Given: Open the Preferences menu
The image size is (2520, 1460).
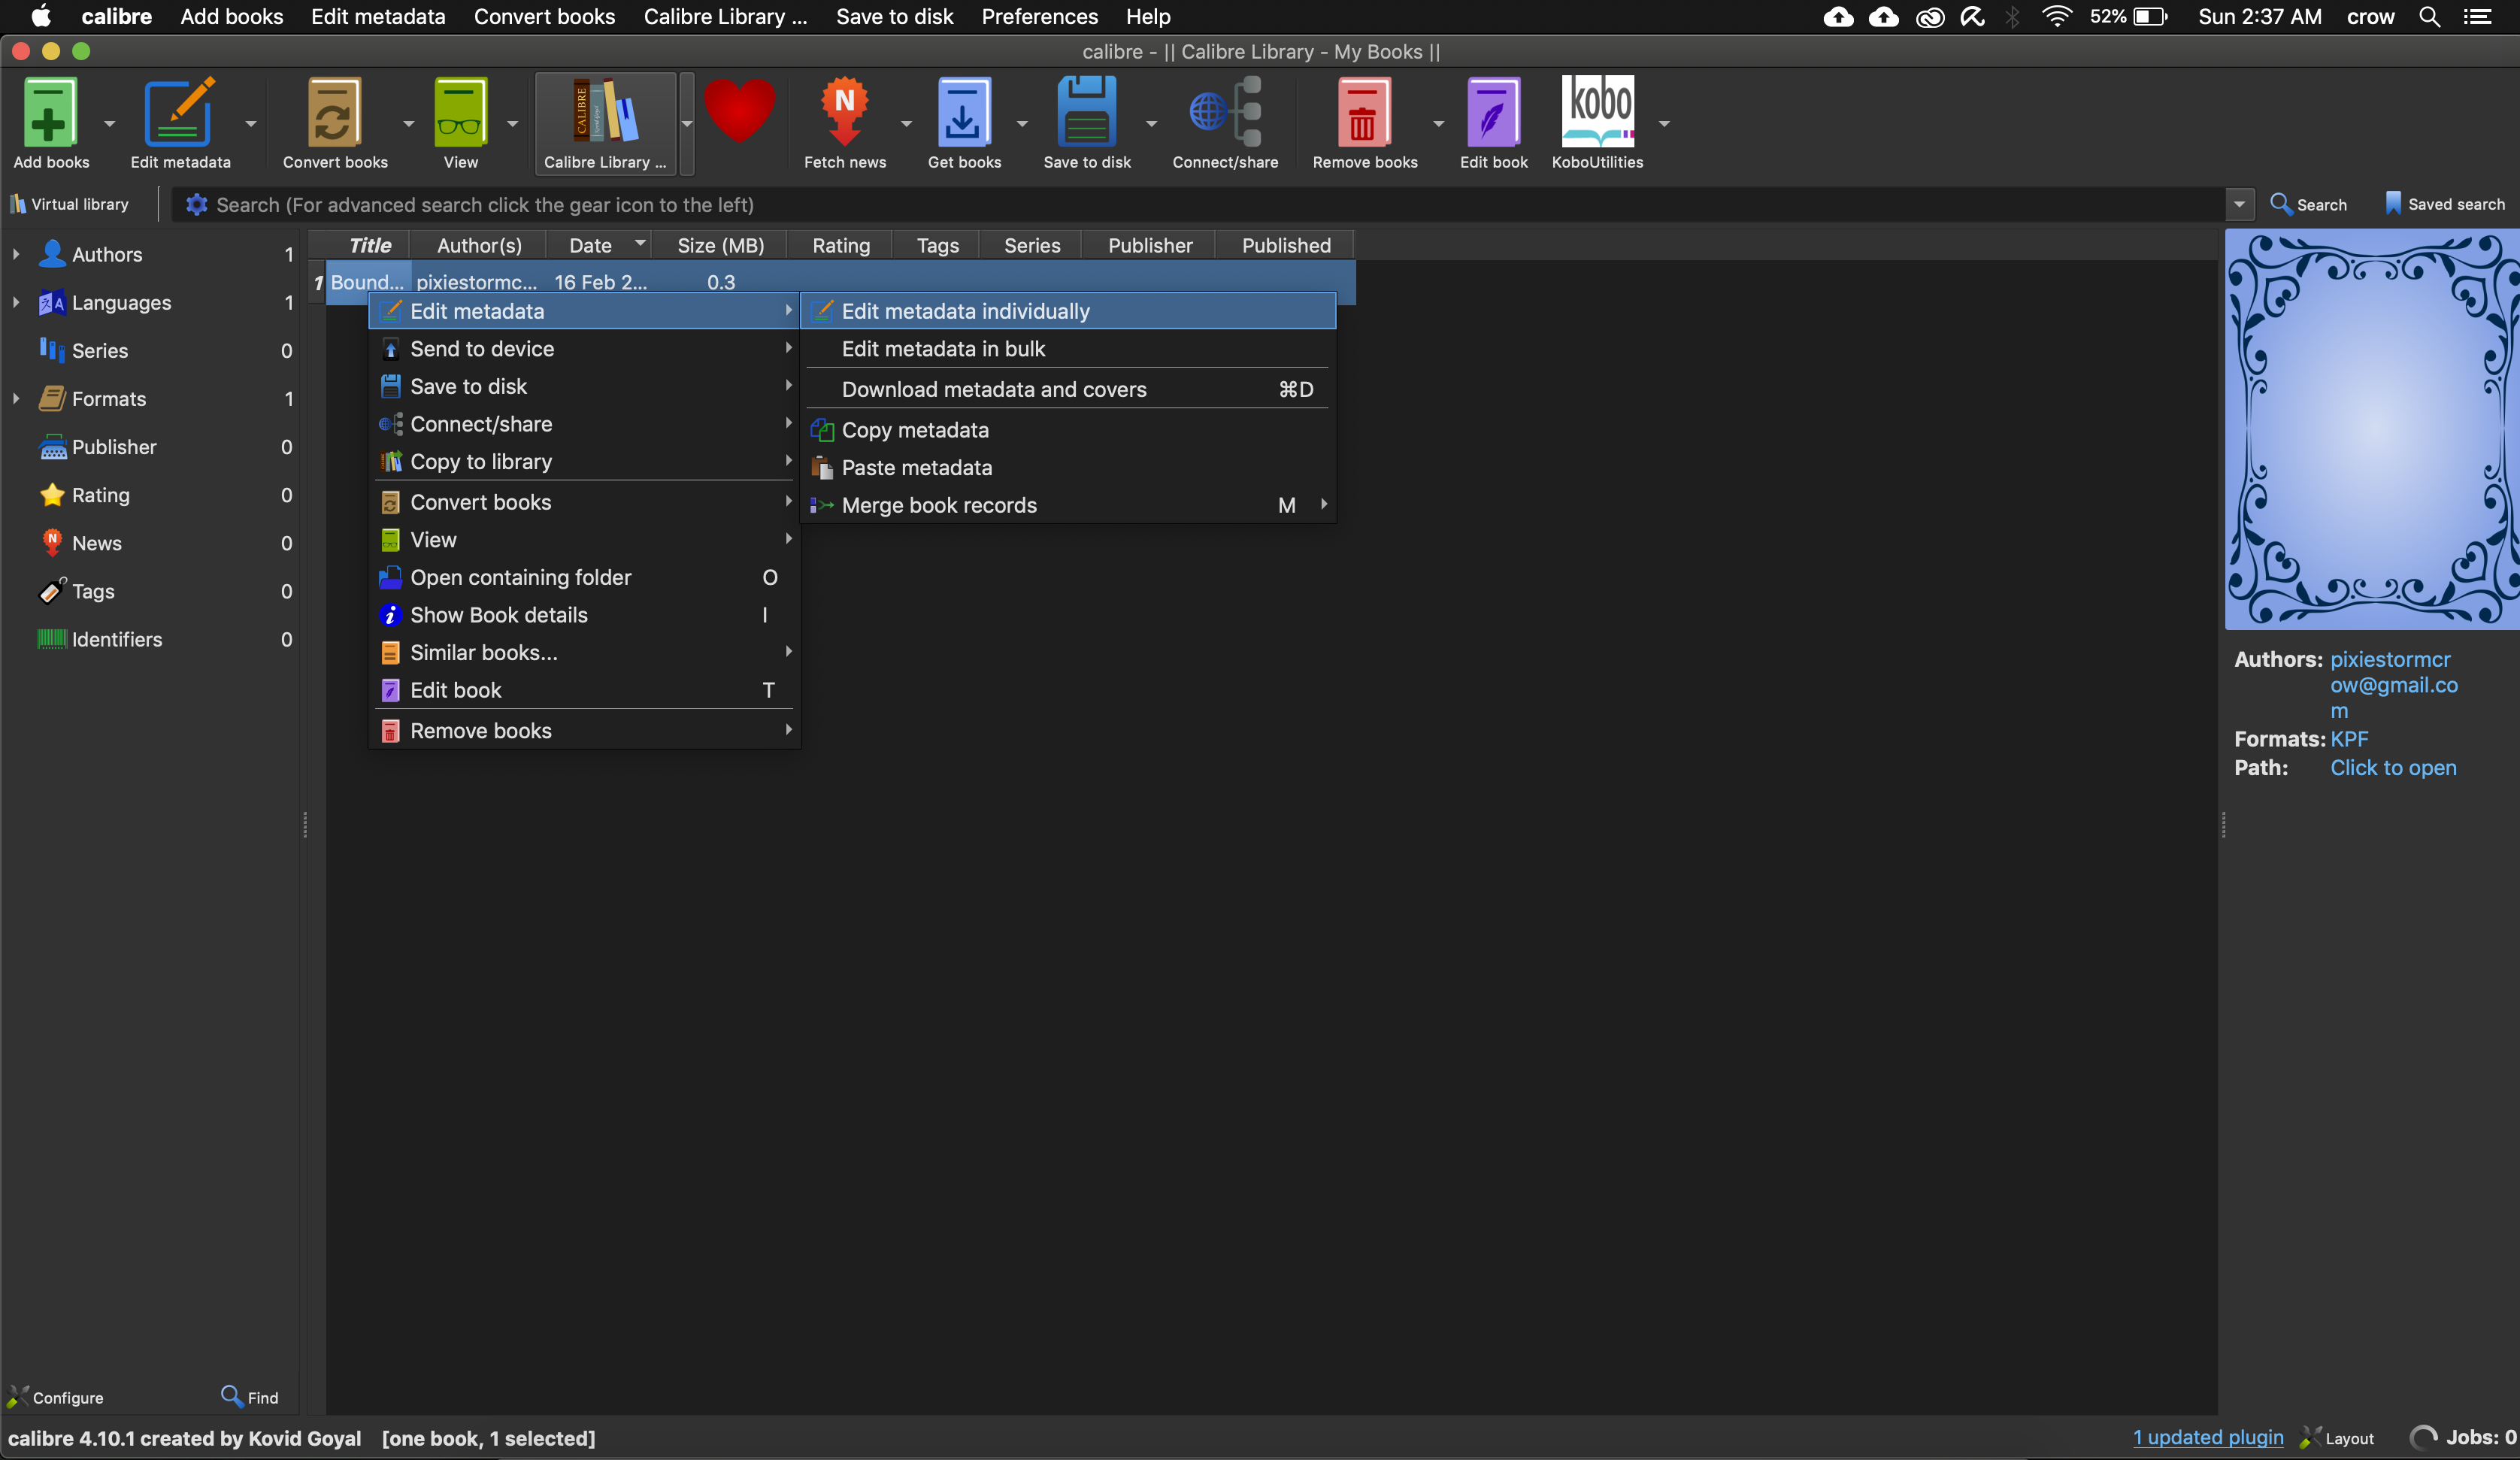Looking at the screenshot, I should pos(1039,16).
